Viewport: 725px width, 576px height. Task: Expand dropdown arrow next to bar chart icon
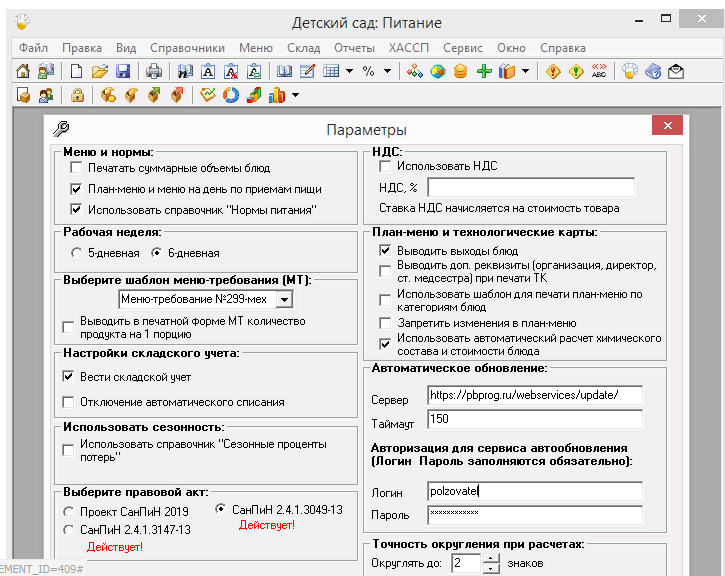click(295, 95)
